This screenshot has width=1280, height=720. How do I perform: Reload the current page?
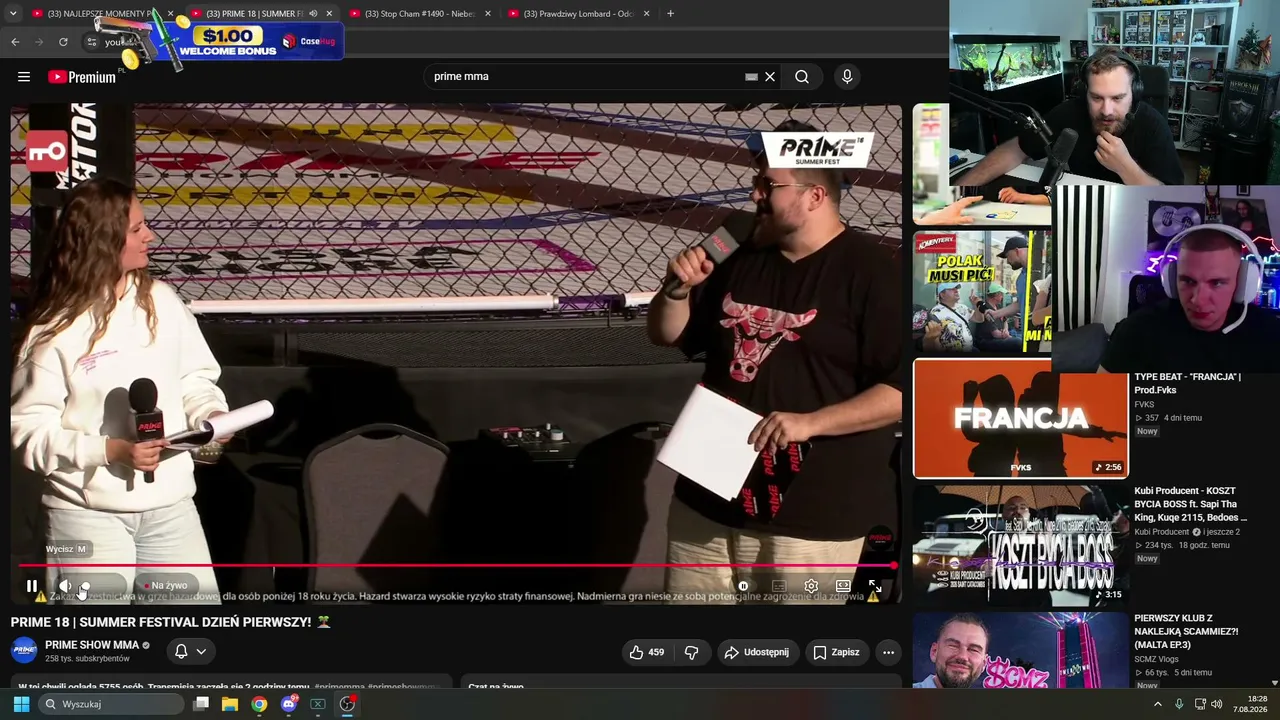tap(63, 42)
